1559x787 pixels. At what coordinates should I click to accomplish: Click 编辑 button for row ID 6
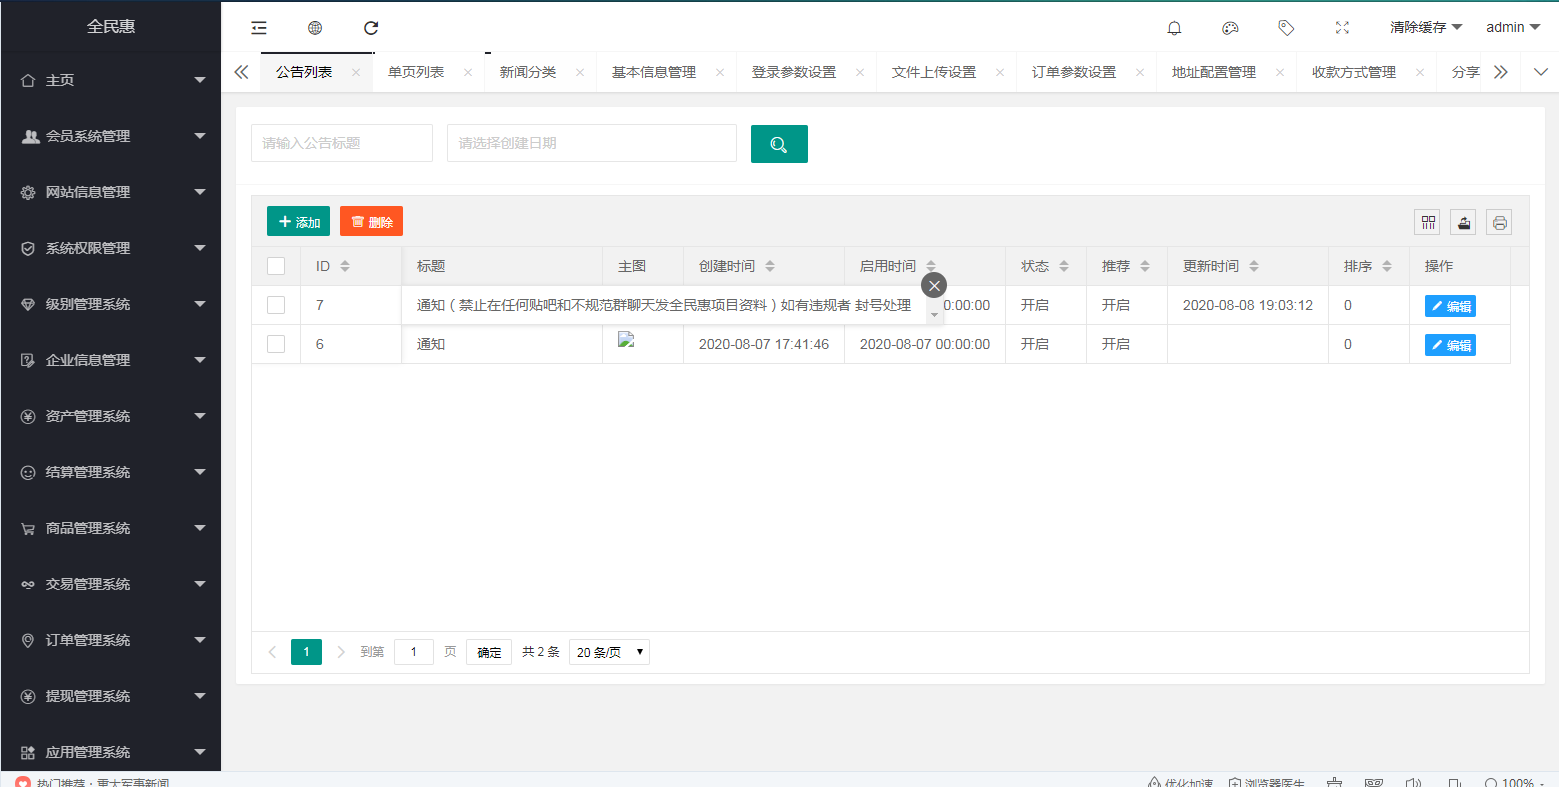pyautogui.click(x=1450, y=345)
